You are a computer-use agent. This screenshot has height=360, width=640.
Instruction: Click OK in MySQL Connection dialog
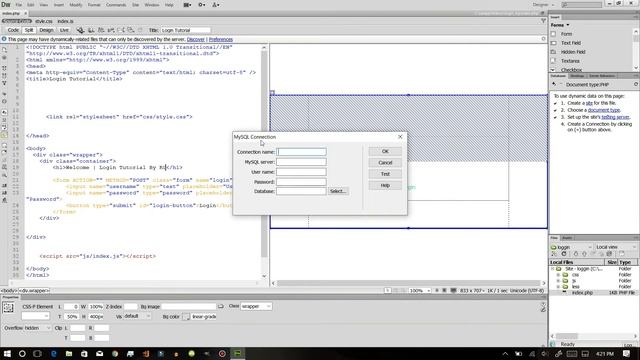[x=385, y=151]
